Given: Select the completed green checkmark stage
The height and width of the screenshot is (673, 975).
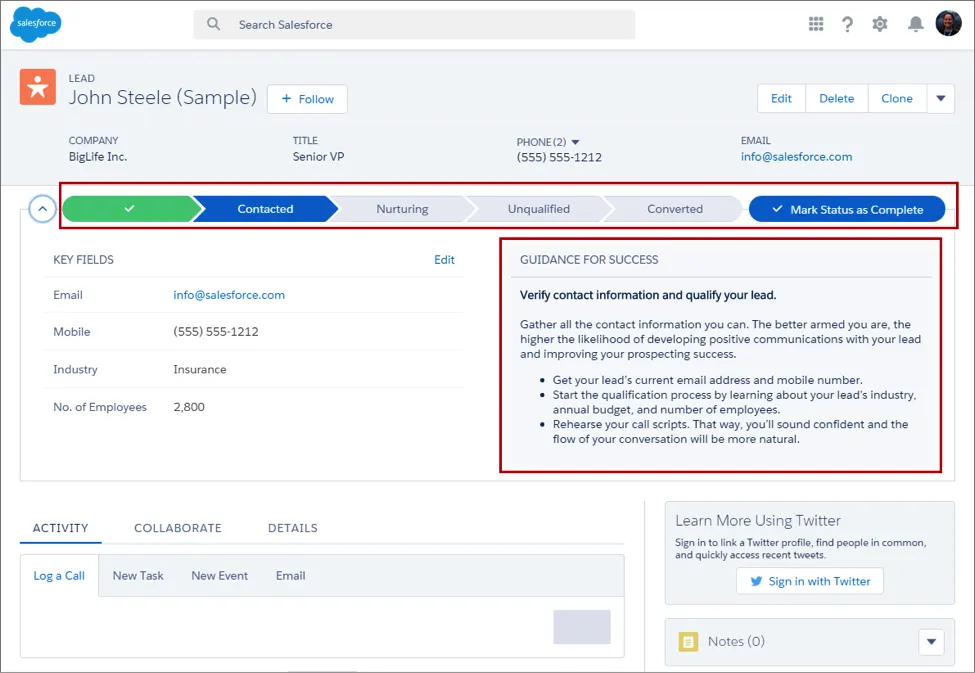Looking at the screenshot, I should point(128,209).
